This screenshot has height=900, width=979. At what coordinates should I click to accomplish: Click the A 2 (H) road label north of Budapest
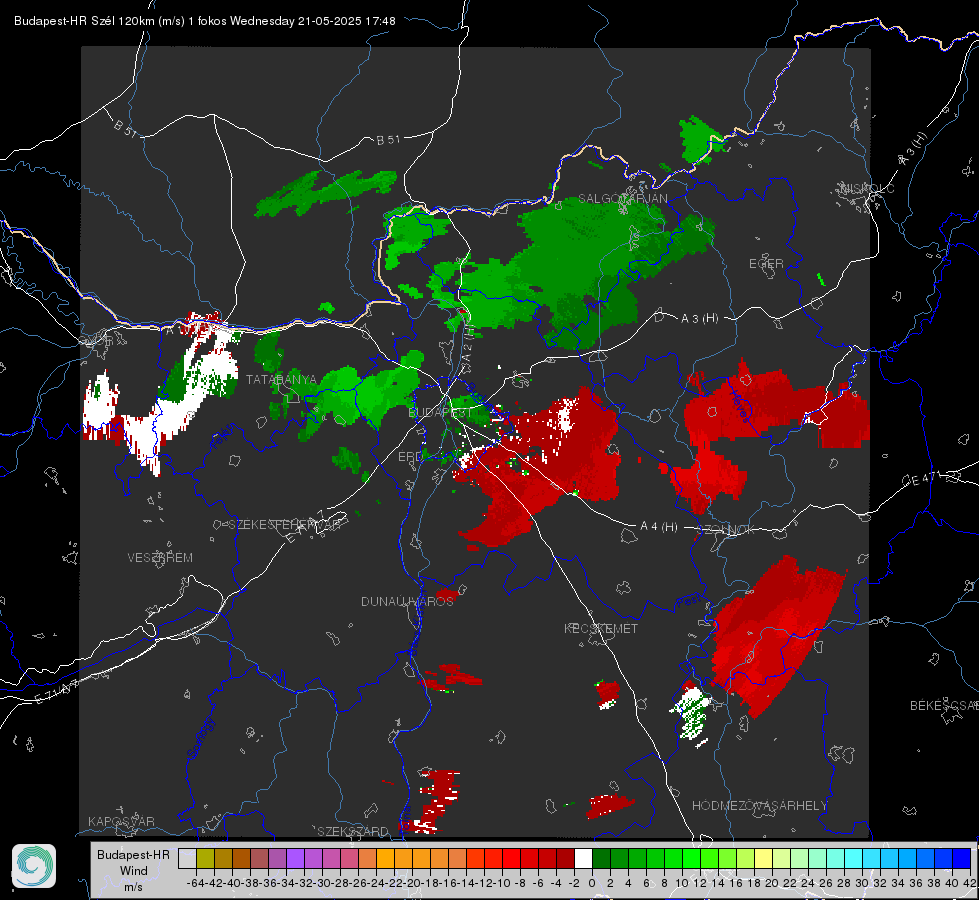[468, 345]
